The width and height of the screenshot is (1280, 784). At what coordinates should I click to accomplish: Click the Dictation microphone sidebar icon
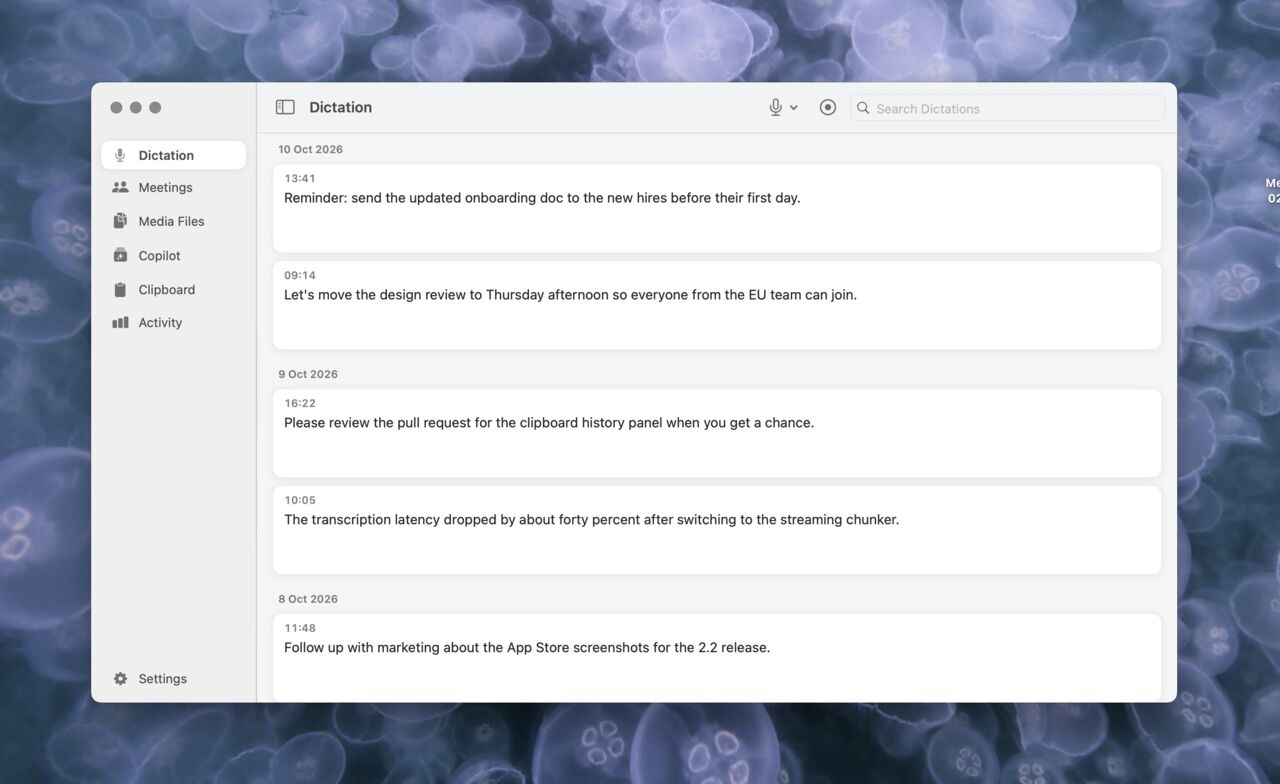click(x=120, y=155)
